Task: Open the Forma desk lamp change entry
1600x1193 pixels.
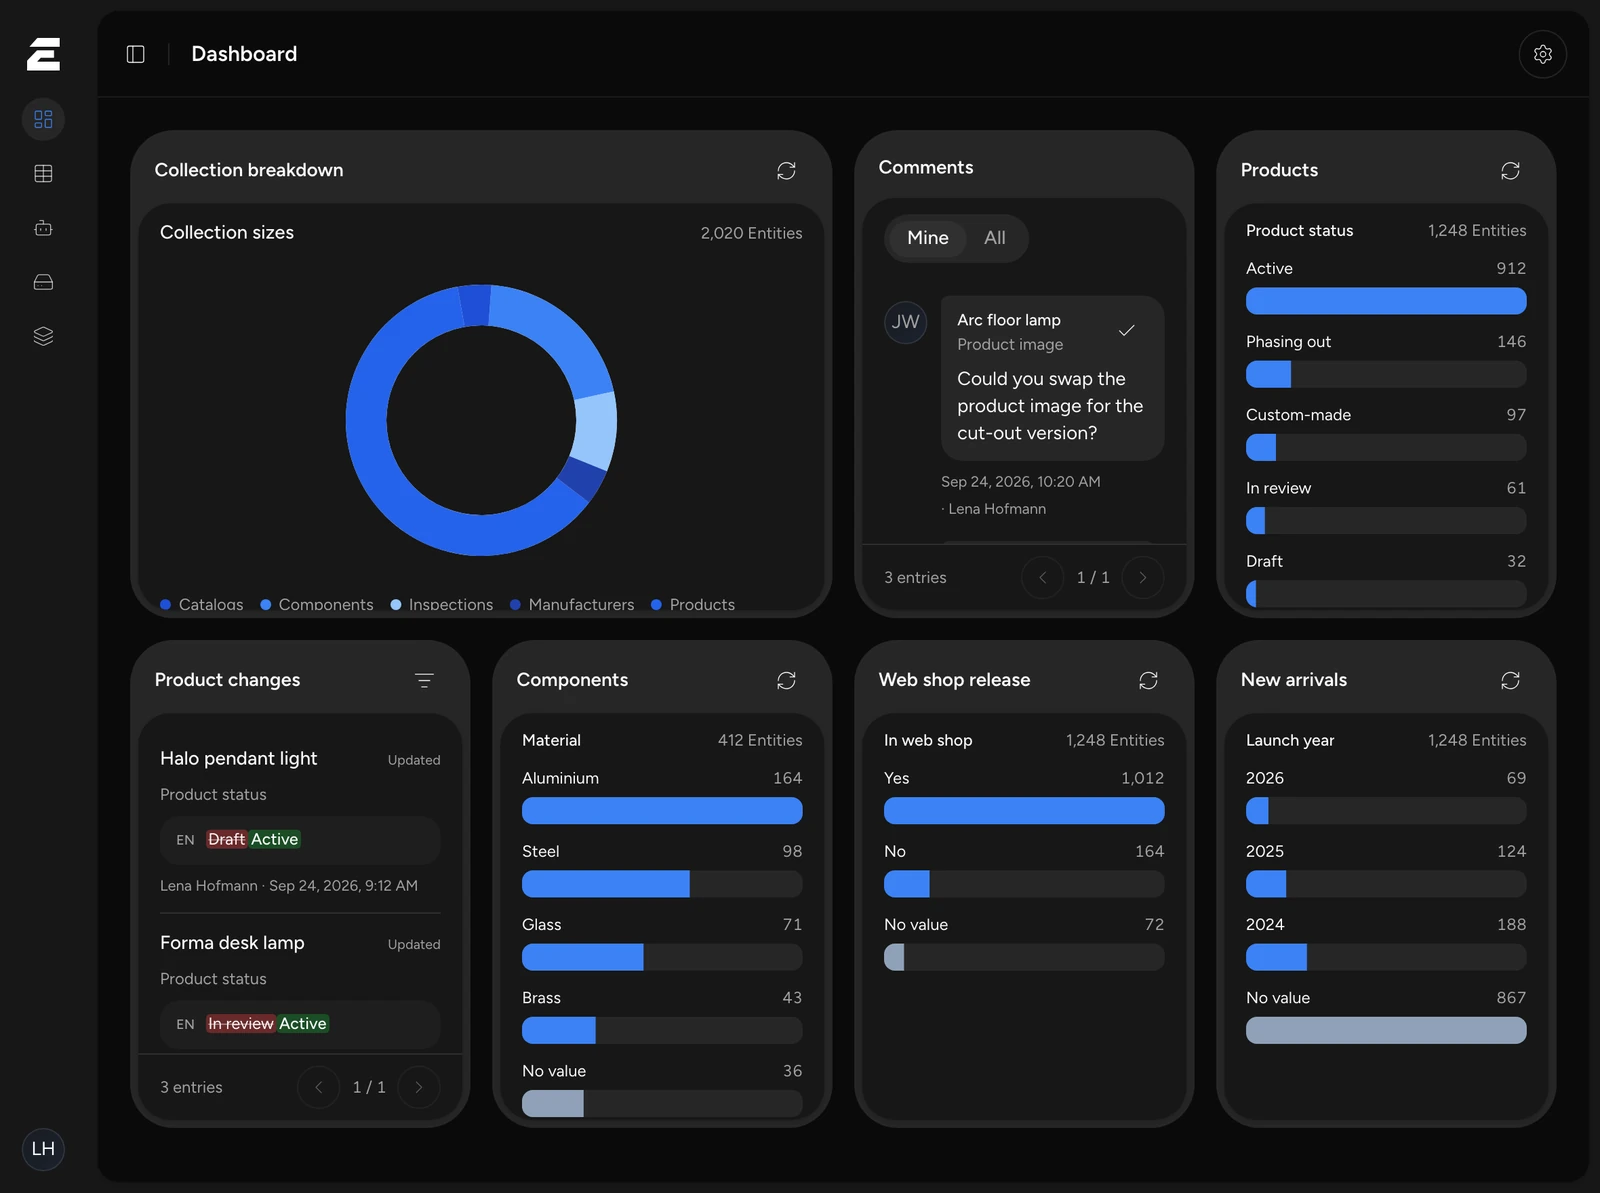Action: point(232,943)
